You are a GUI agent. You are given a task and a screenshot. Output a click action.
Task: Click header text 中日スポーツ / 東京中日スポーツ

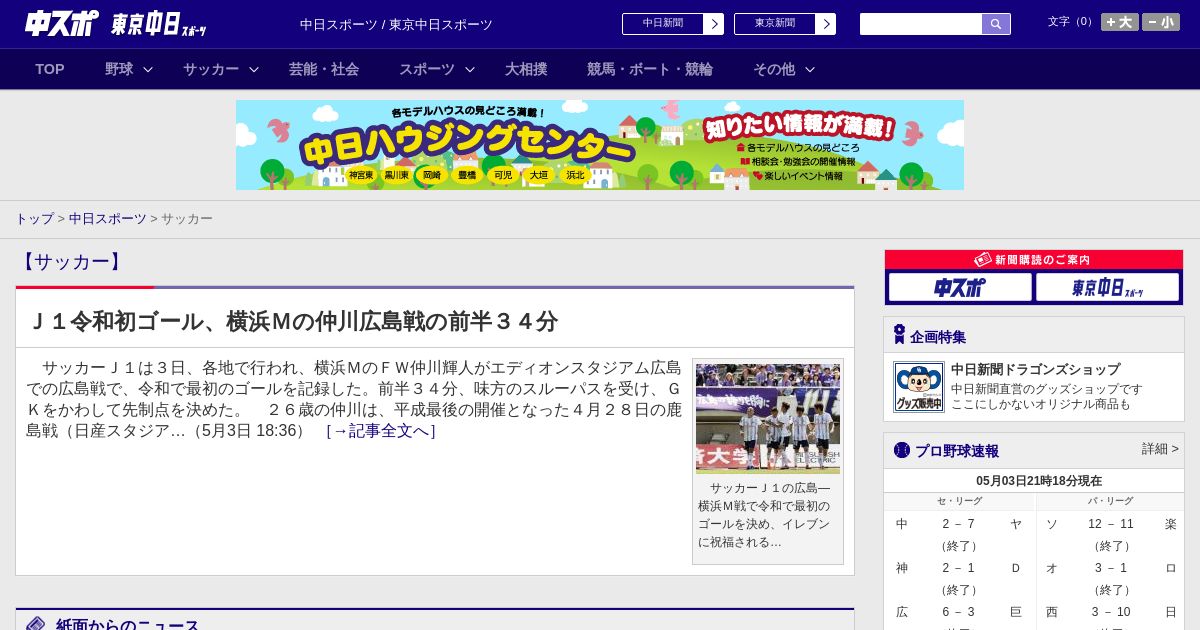396,24
